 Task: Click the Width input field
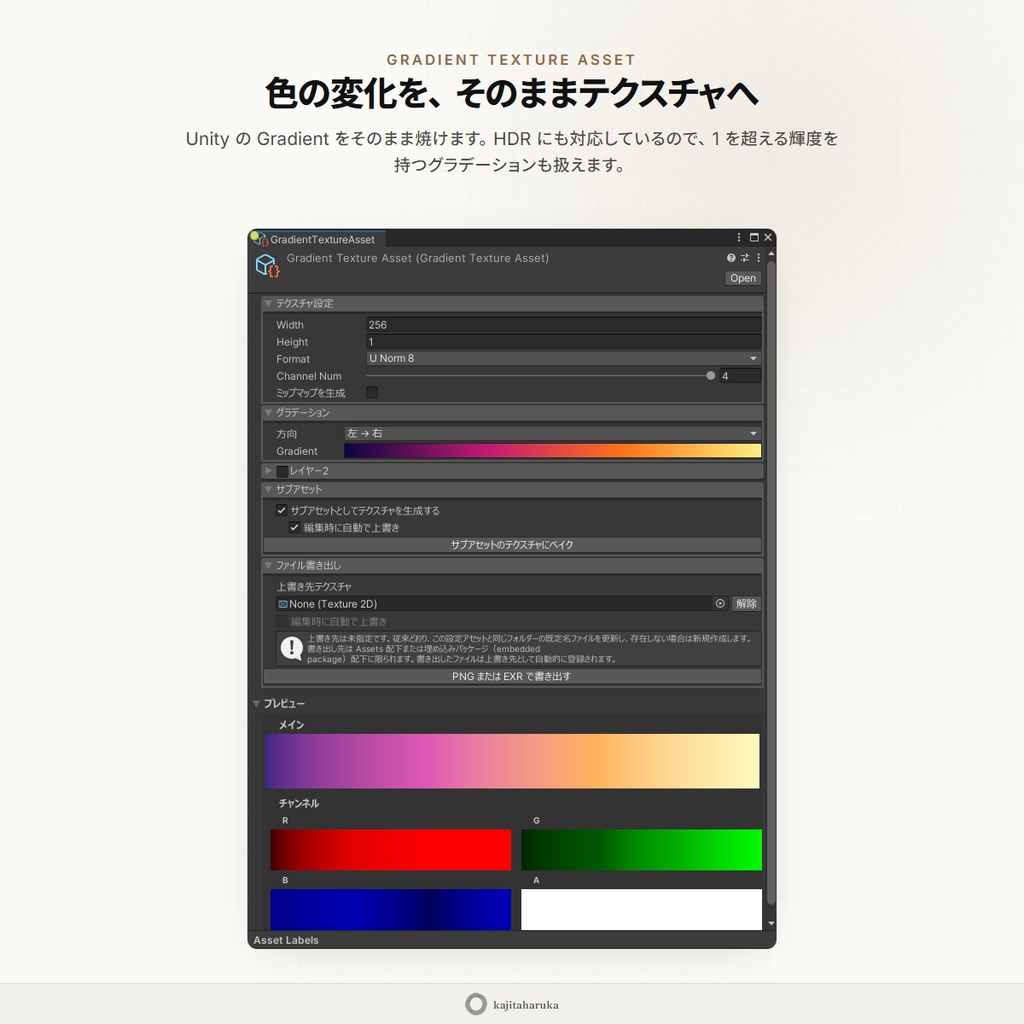click(x=564, y=325)
